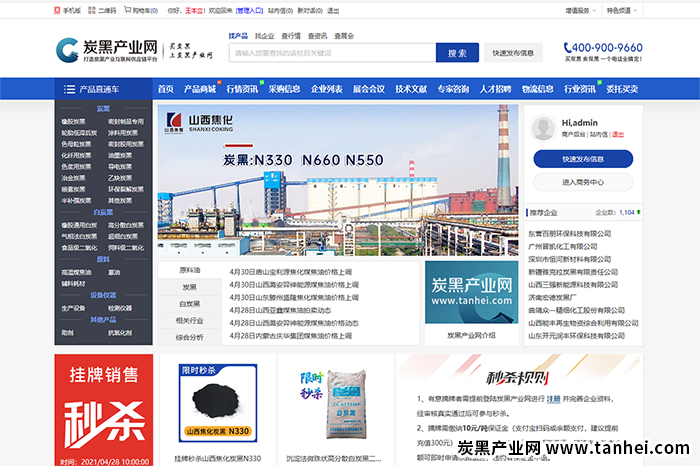This screenshot has height=466, width=700.
Task: Open 济南宏德炭黑厂 company link
Action: click(552, 297)
